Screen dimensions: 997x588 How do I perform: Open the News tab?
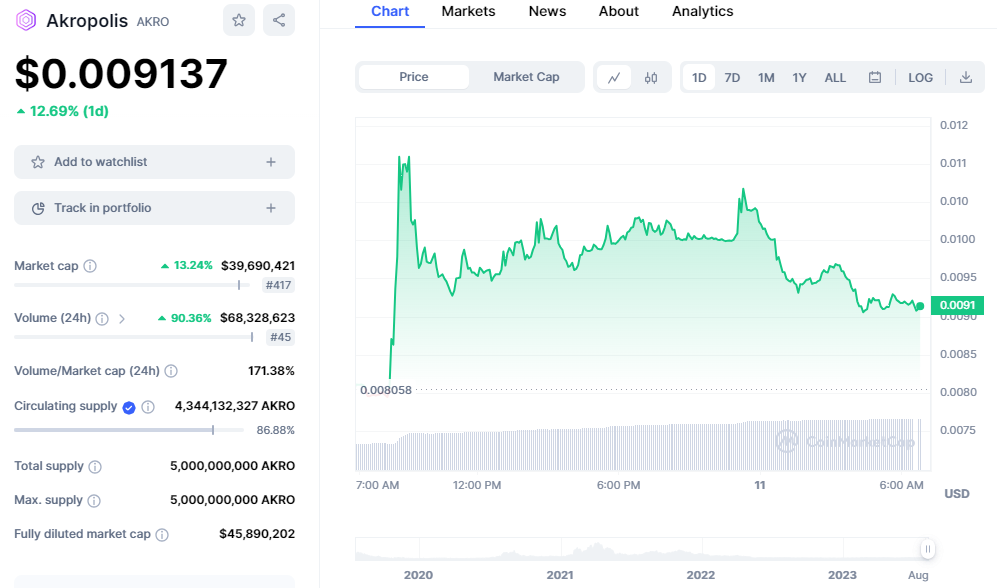547,11
